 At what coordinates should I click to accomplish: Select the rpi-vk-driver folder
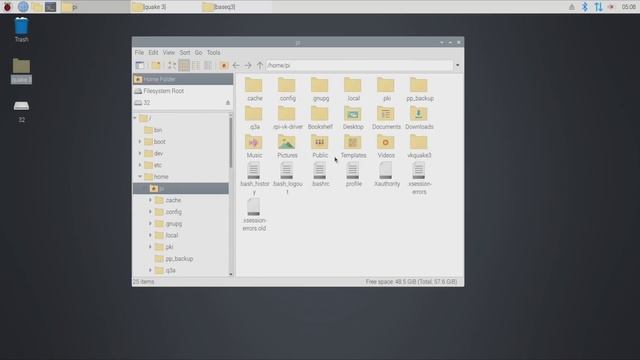[287, 118]
